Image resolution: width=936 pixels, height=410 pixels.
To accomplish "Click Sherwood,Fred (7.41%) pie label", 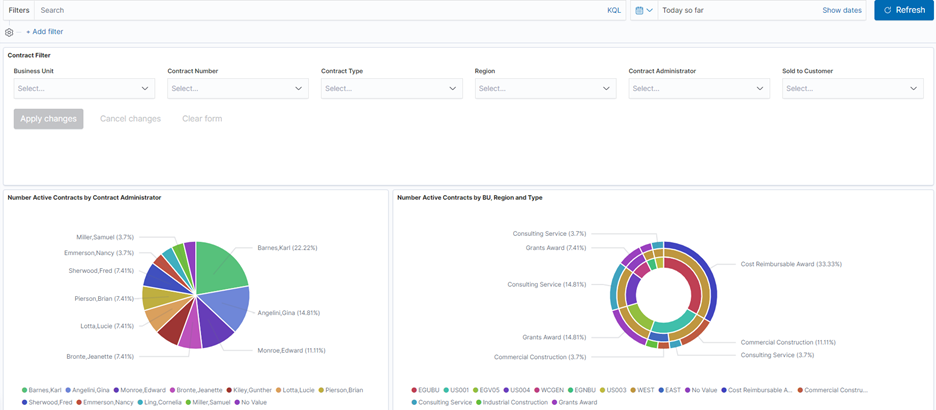I will (x=101, y=270).
